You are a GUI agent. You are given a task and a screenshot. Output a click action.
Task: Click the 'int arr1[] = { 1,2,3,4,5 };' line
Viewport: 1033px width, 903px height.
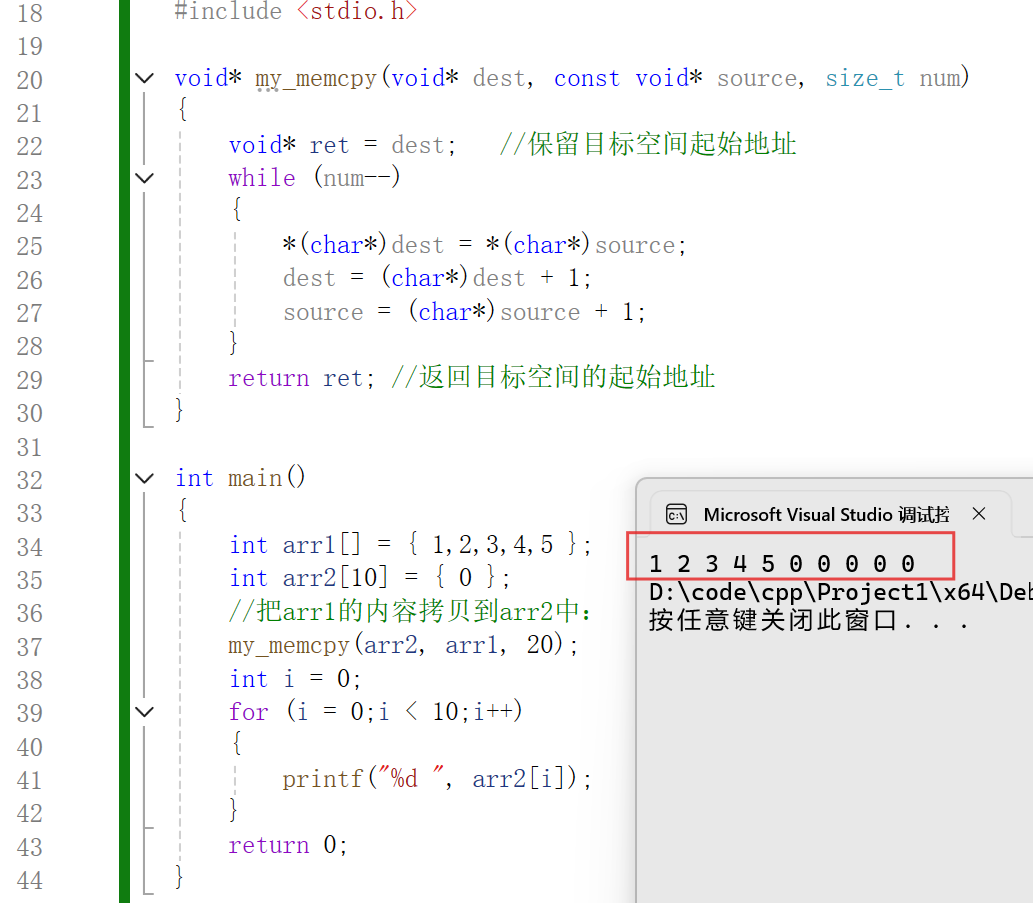click(410, 545)
